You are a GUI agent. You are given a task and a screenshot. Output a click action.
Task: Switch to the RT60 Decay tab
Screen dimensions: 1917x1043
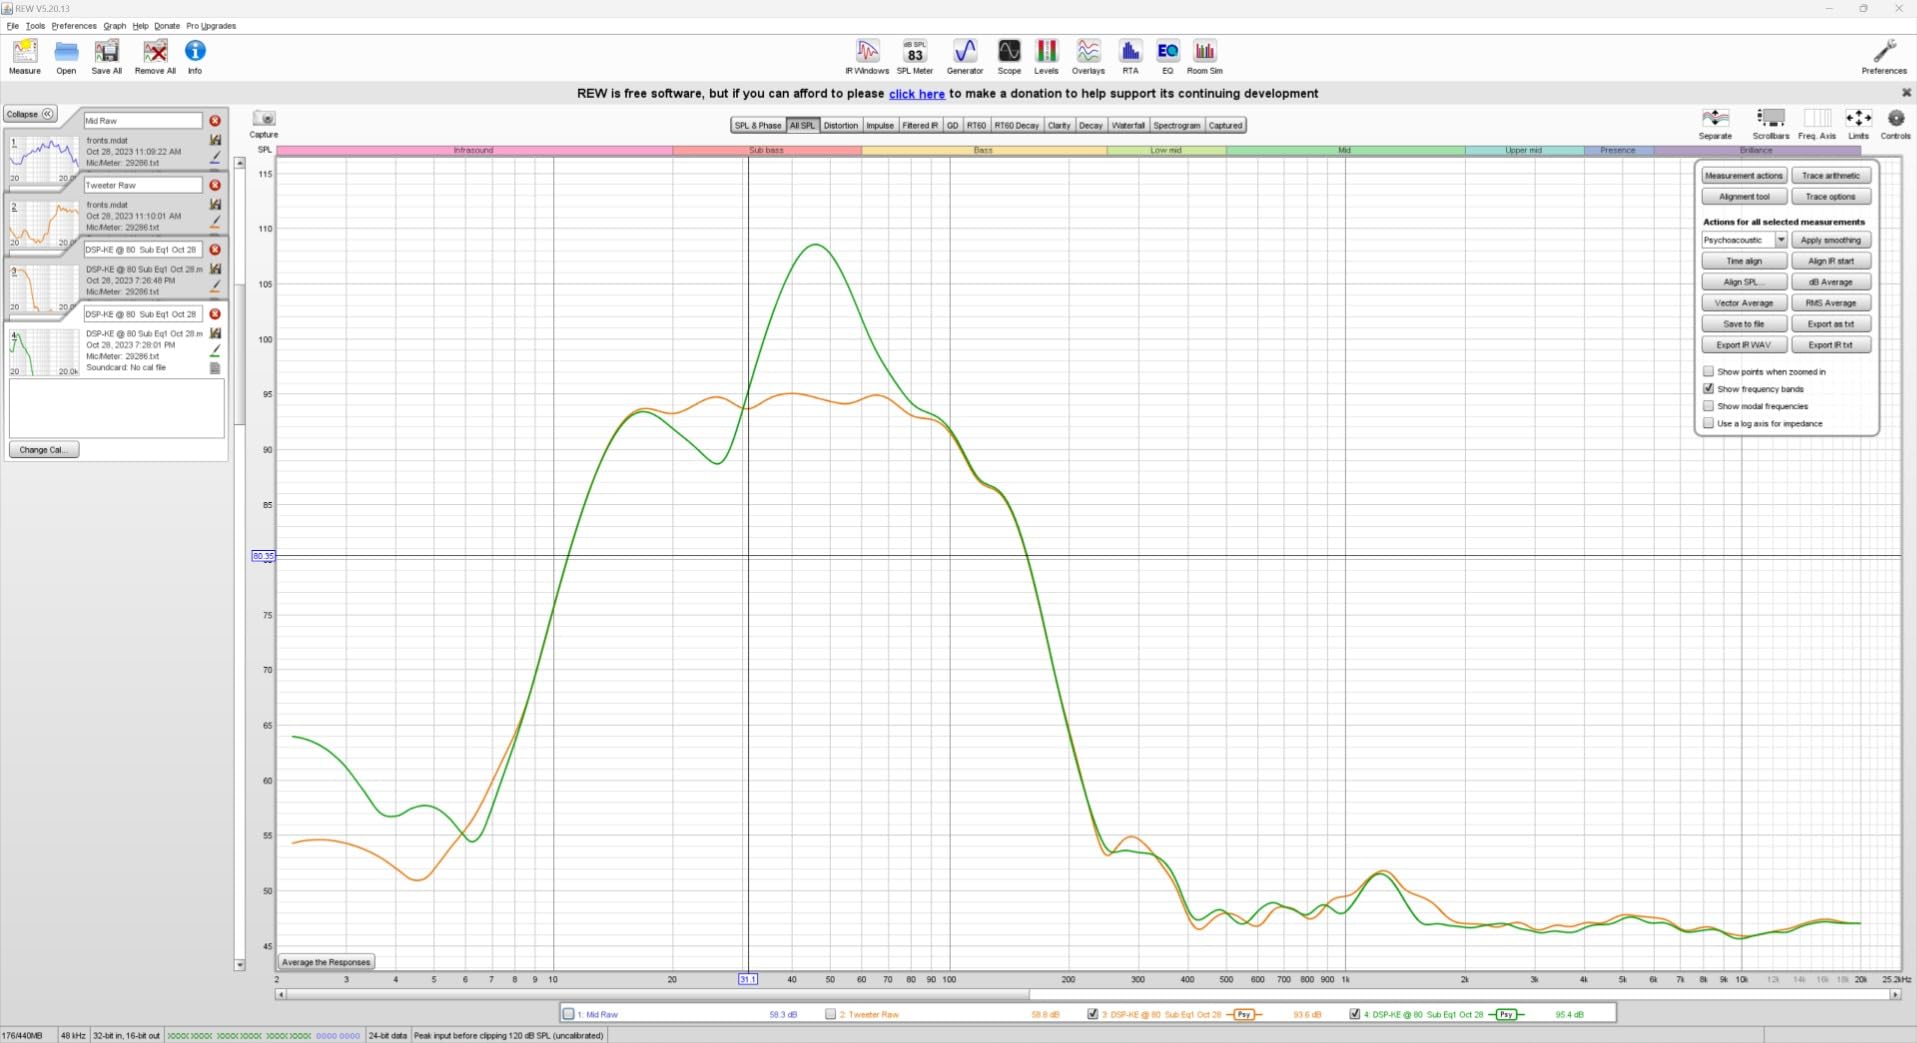[1016, 125]
